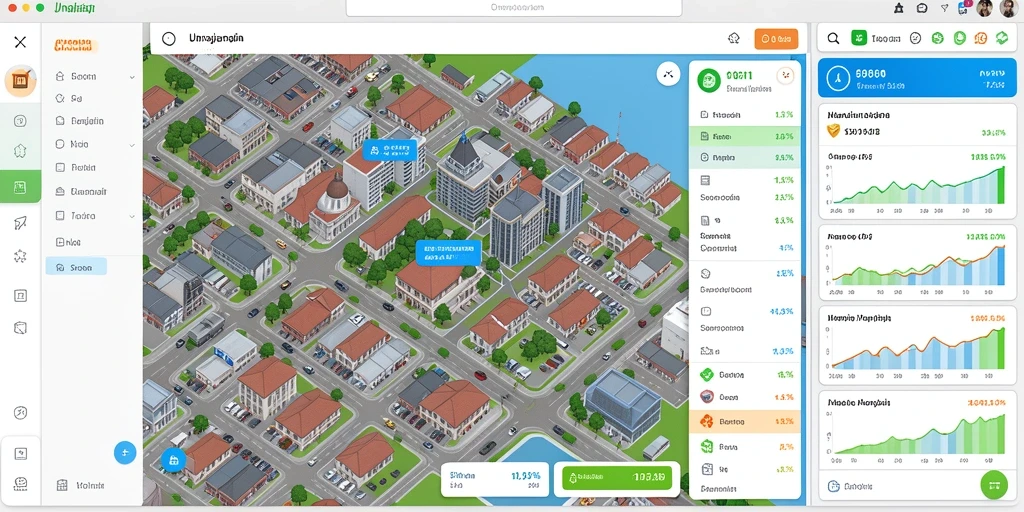Select the house icon in the left rail

click(20, 152)
